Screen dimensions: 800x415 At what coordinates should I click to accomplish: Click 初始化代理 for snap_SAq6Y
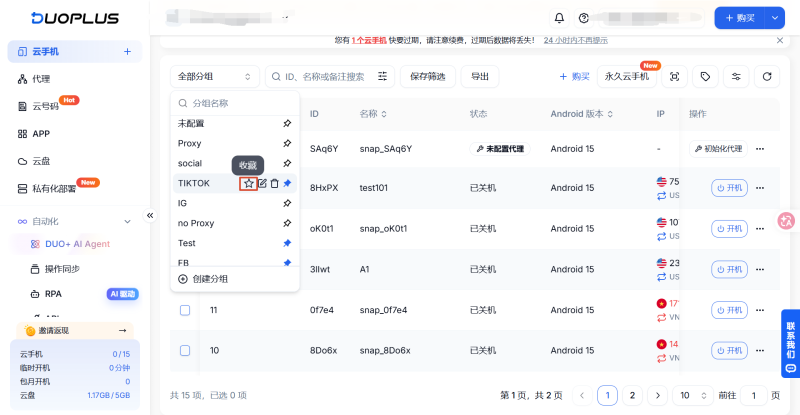[718, 149]
